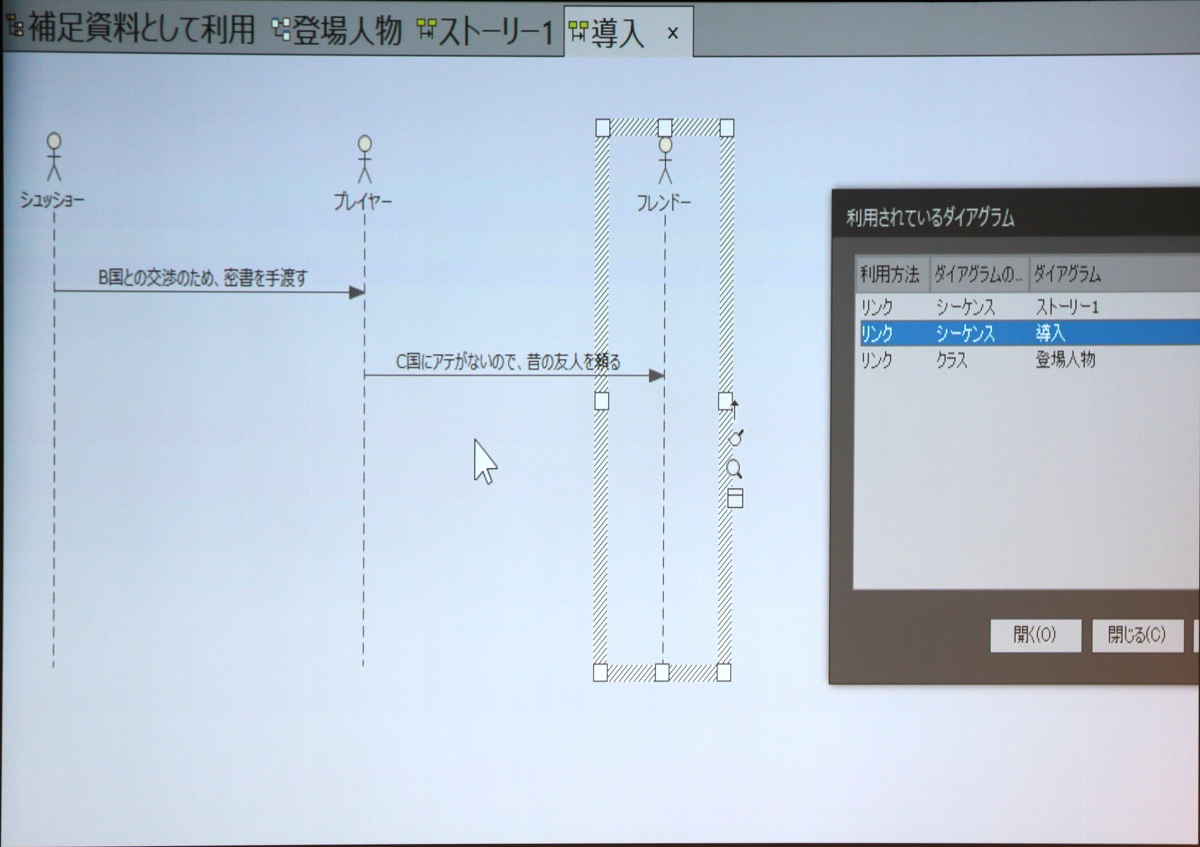Click the rectangle icon below the magnifier
1200x847 pixels.
(x=735, y=498)
